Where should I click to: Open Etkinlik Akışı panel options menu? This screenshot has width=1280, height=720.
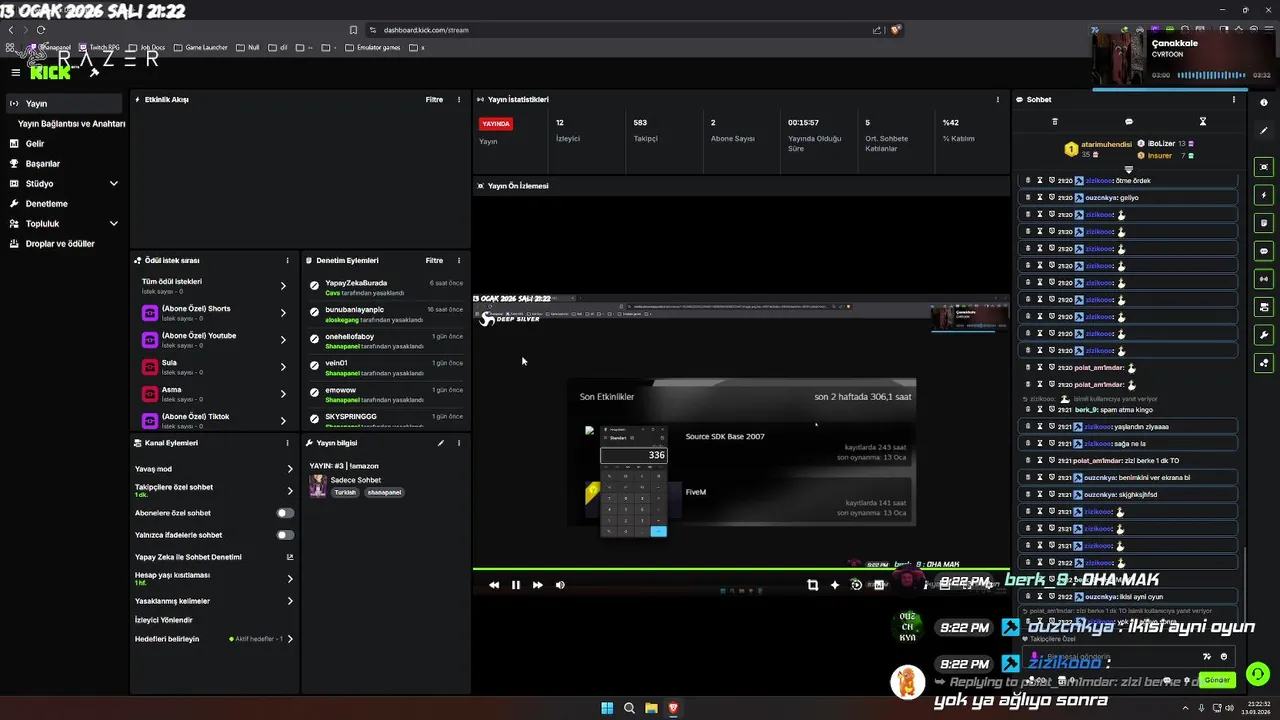(x=459, y=100)
